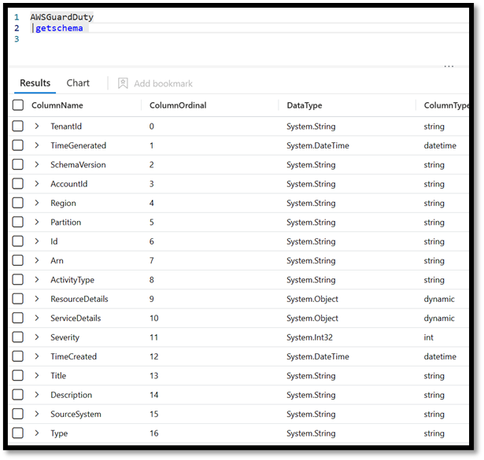Click the DataType column header
The height and width of the screenshot is (460, 484).
pyautogui.click(x=304, y=105)
